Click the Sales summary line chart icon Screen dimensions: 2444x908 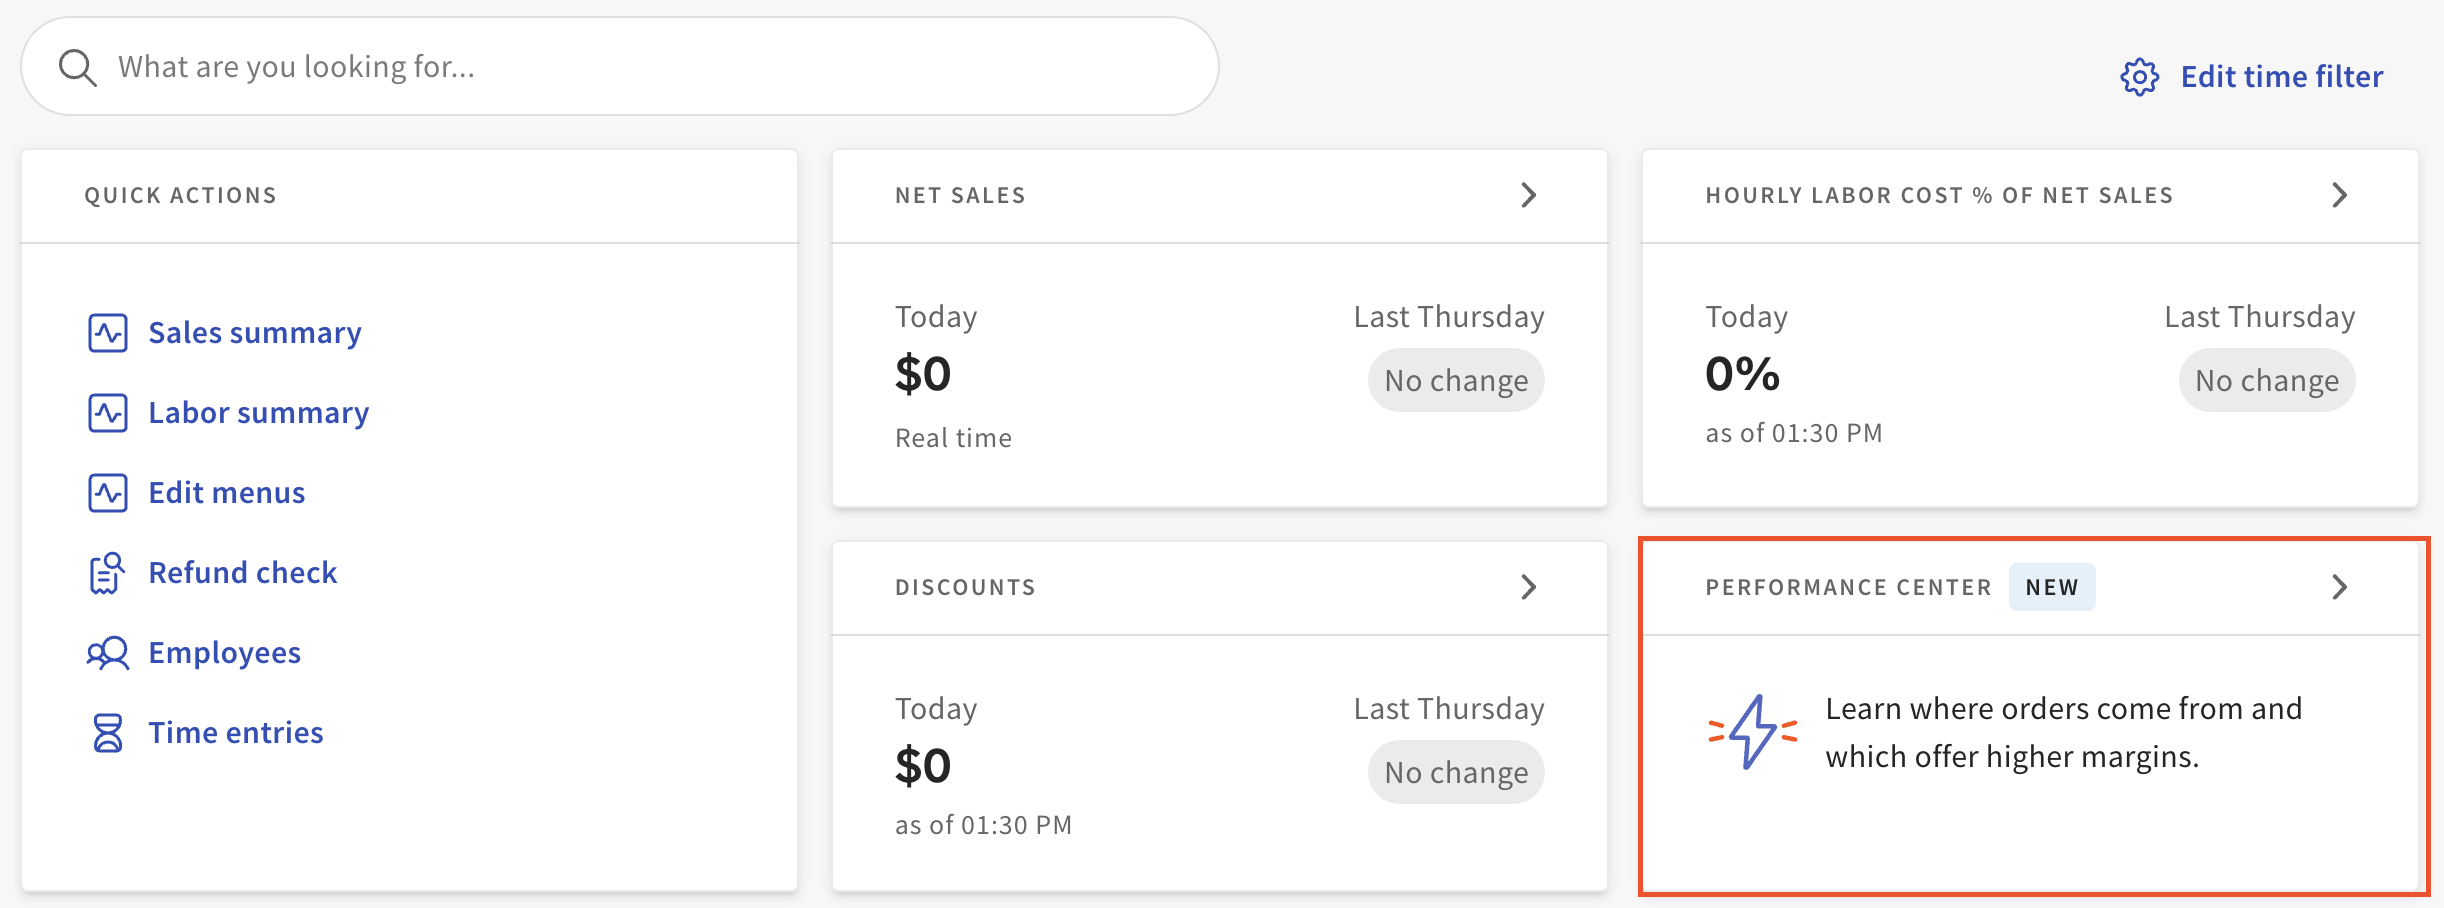(x=109, y=331)
